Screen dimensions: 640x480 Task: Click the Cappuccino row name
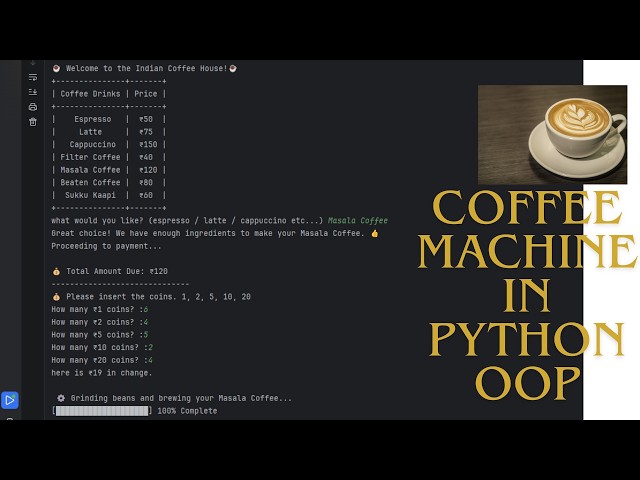pyautogui.click(x=93, y=144)
